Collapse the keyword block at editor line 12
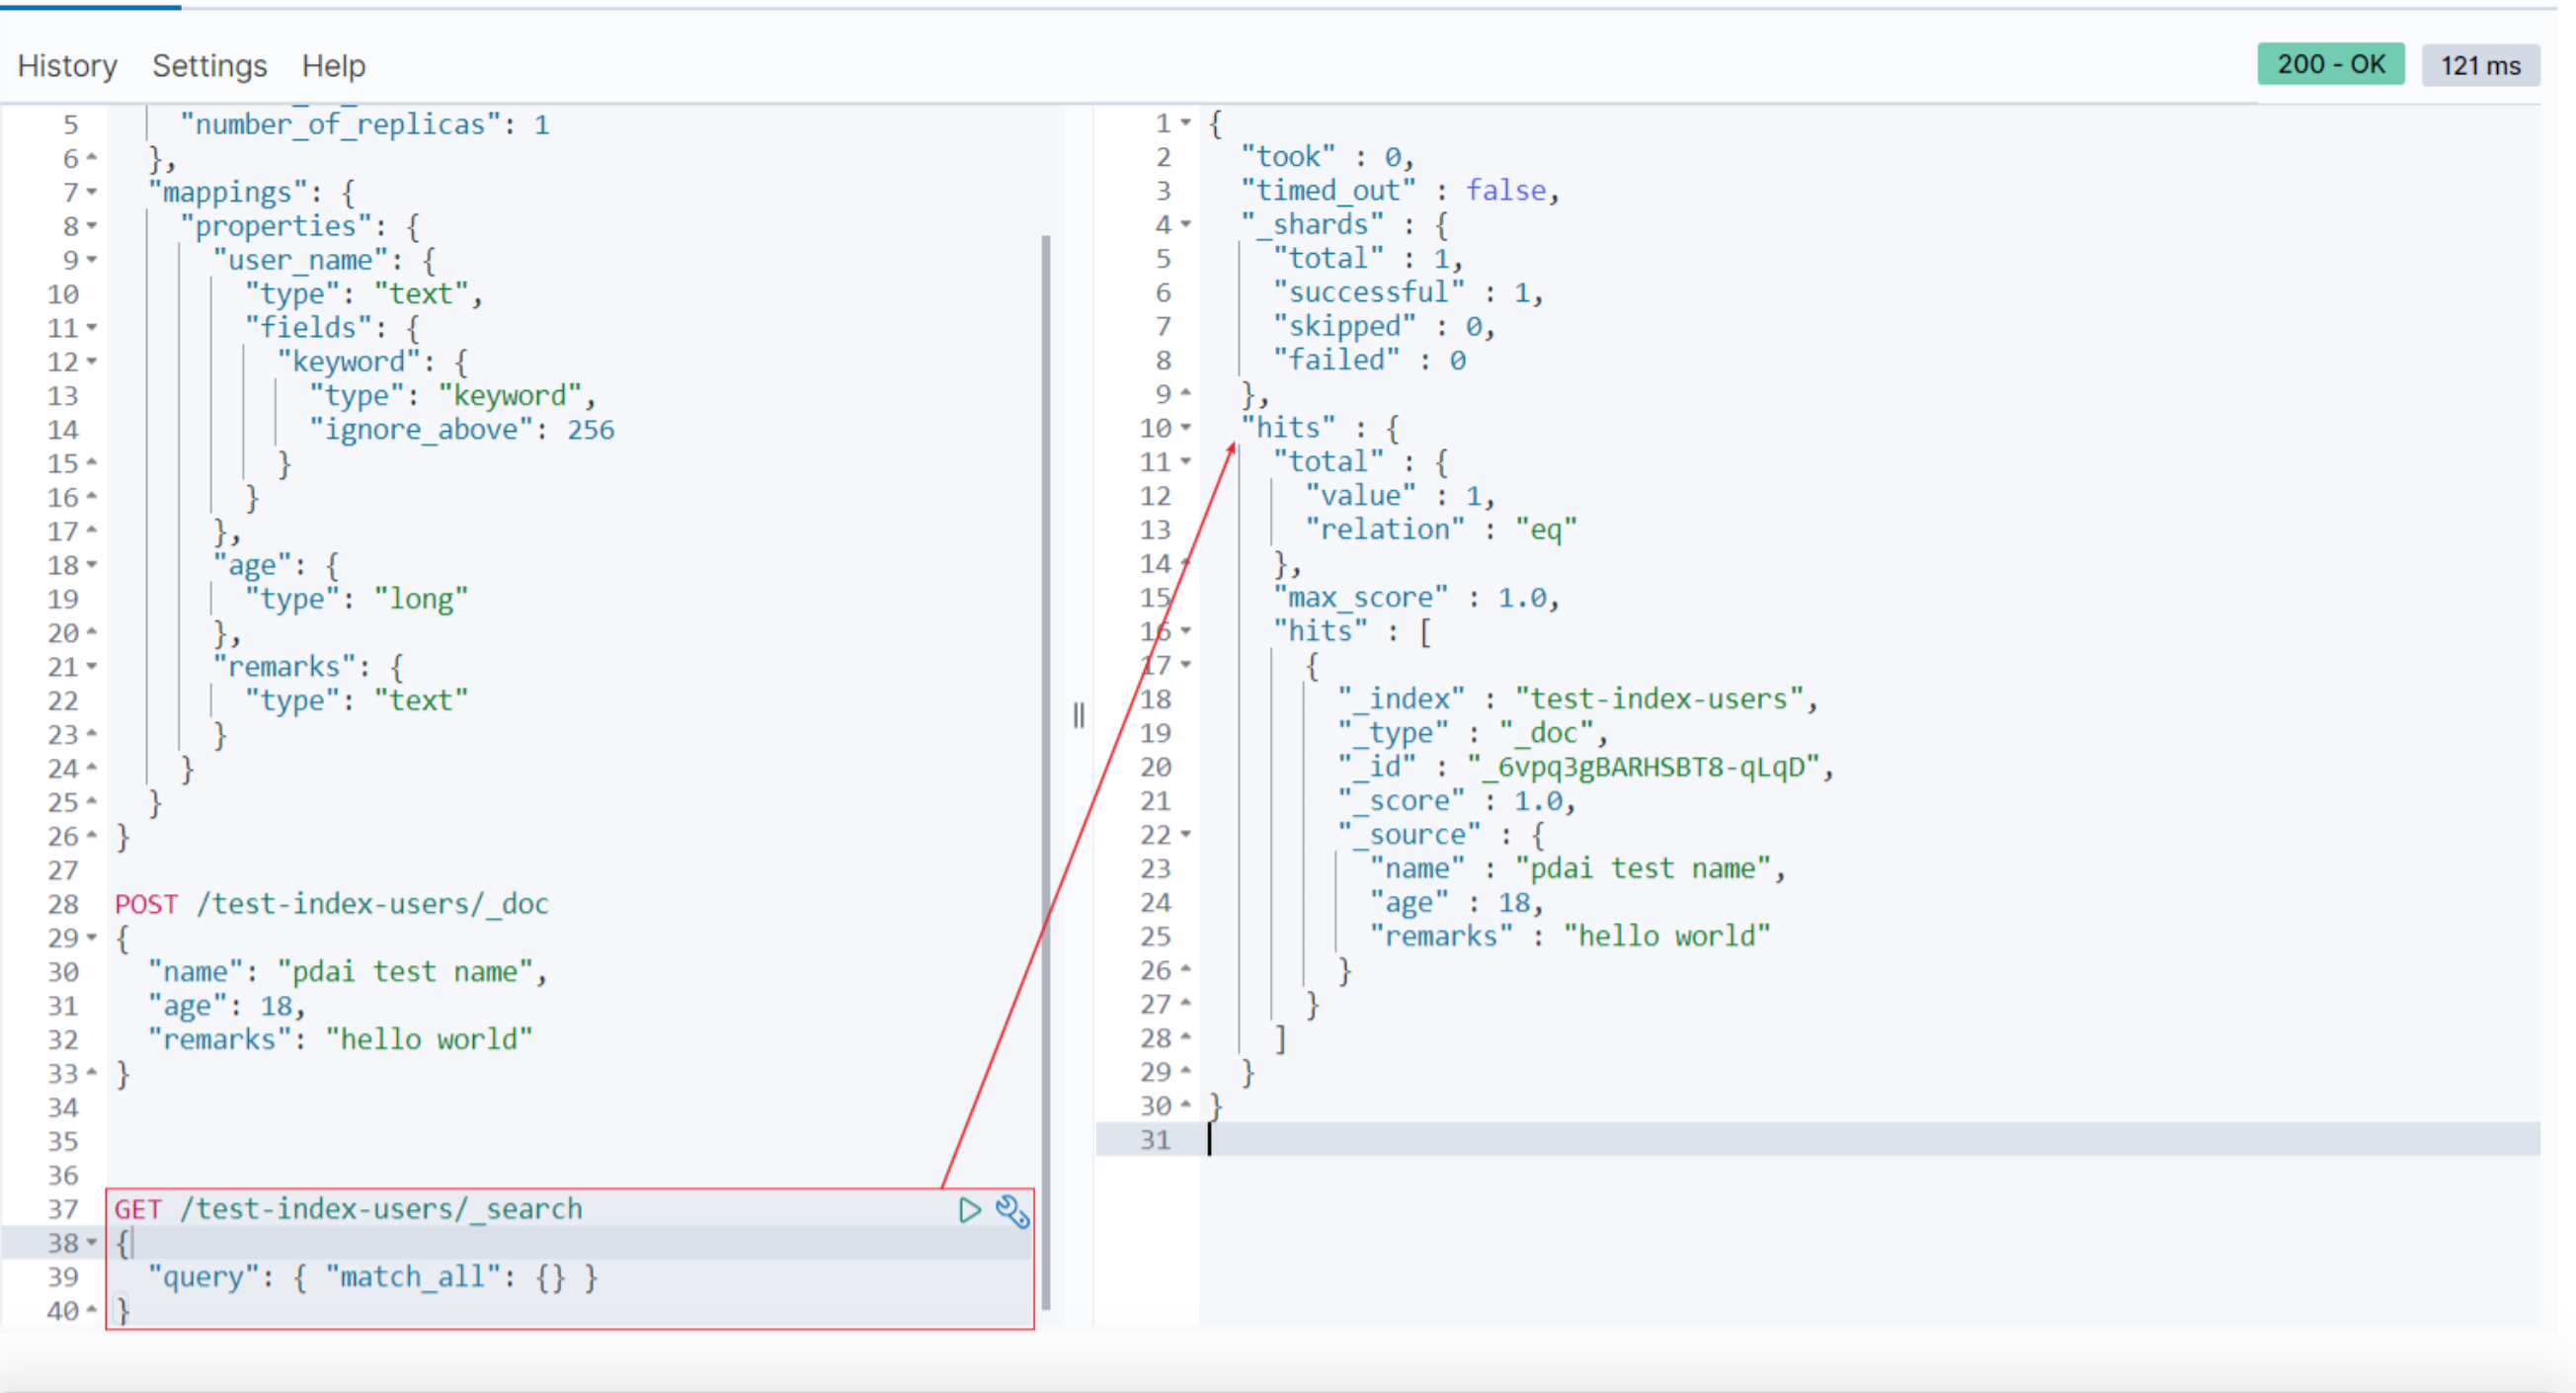The height and width of the screenshot is (1393, 2576). 92,361
